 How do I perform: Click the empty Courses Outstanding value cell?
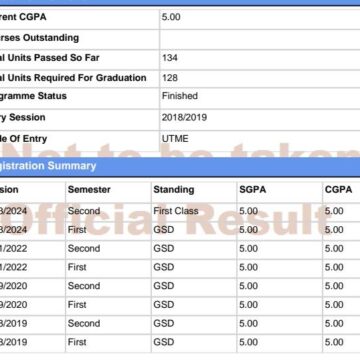[x=260, y=38]
